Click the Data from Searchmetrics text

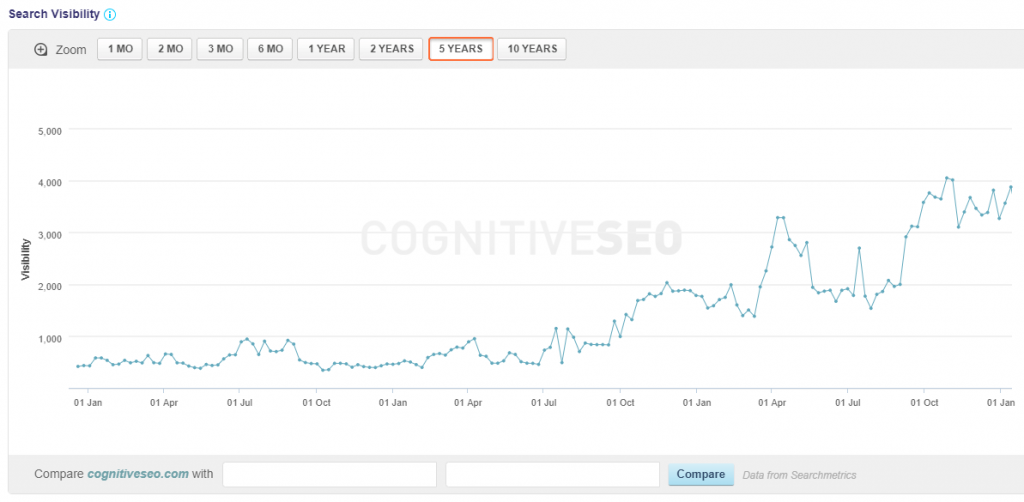[799, 475]
